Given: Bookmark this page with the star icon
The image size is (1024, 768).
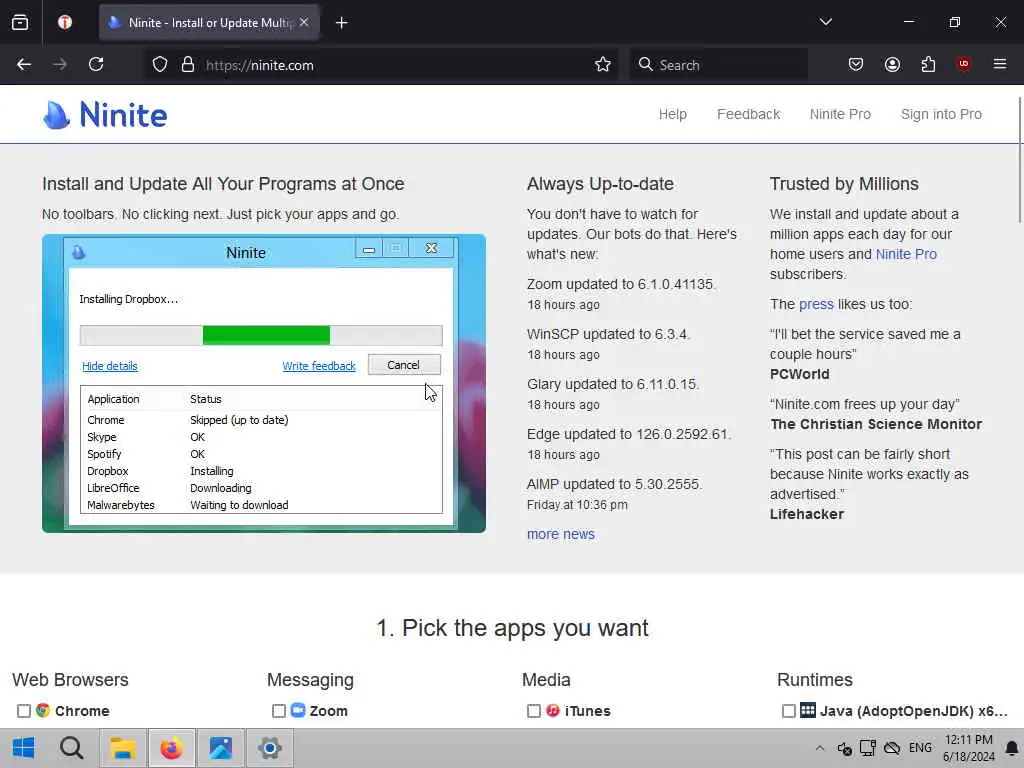Looking at the screenshot, I should pyautogui.click(x=603, y=65).
